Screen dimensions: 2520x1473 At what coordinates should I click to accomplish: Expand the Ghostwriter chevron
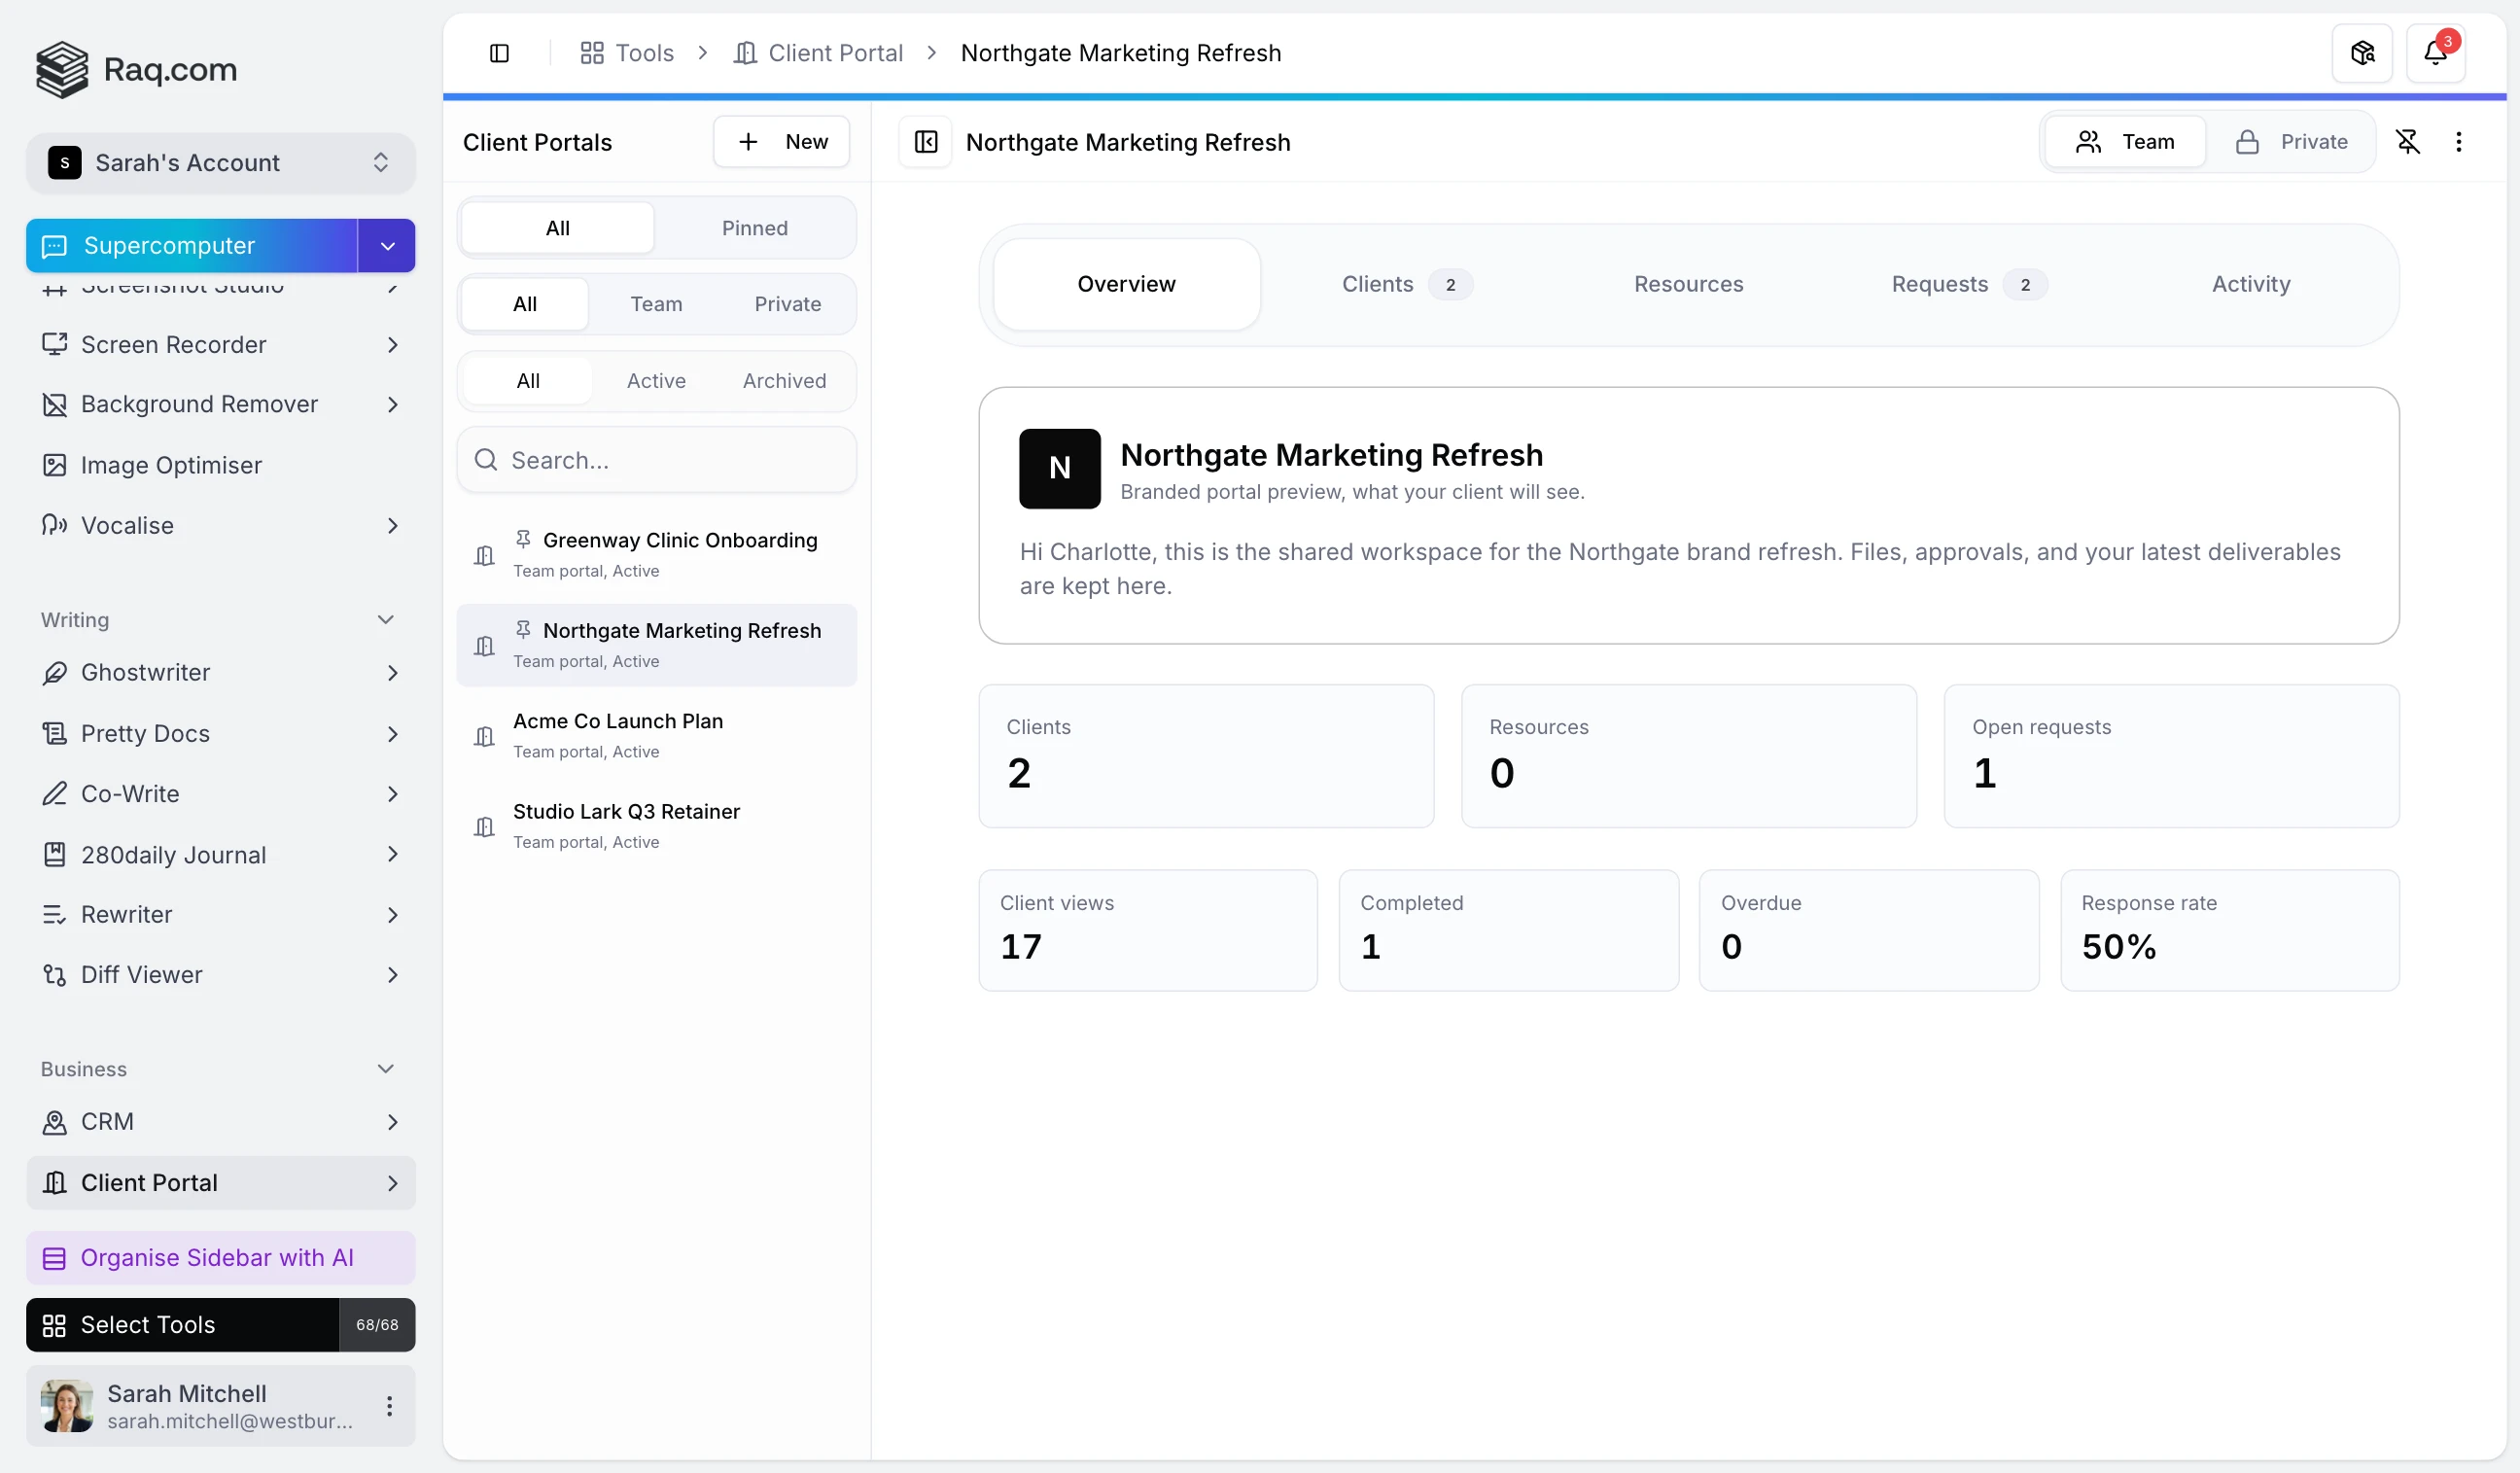click(x=392, y=673)
